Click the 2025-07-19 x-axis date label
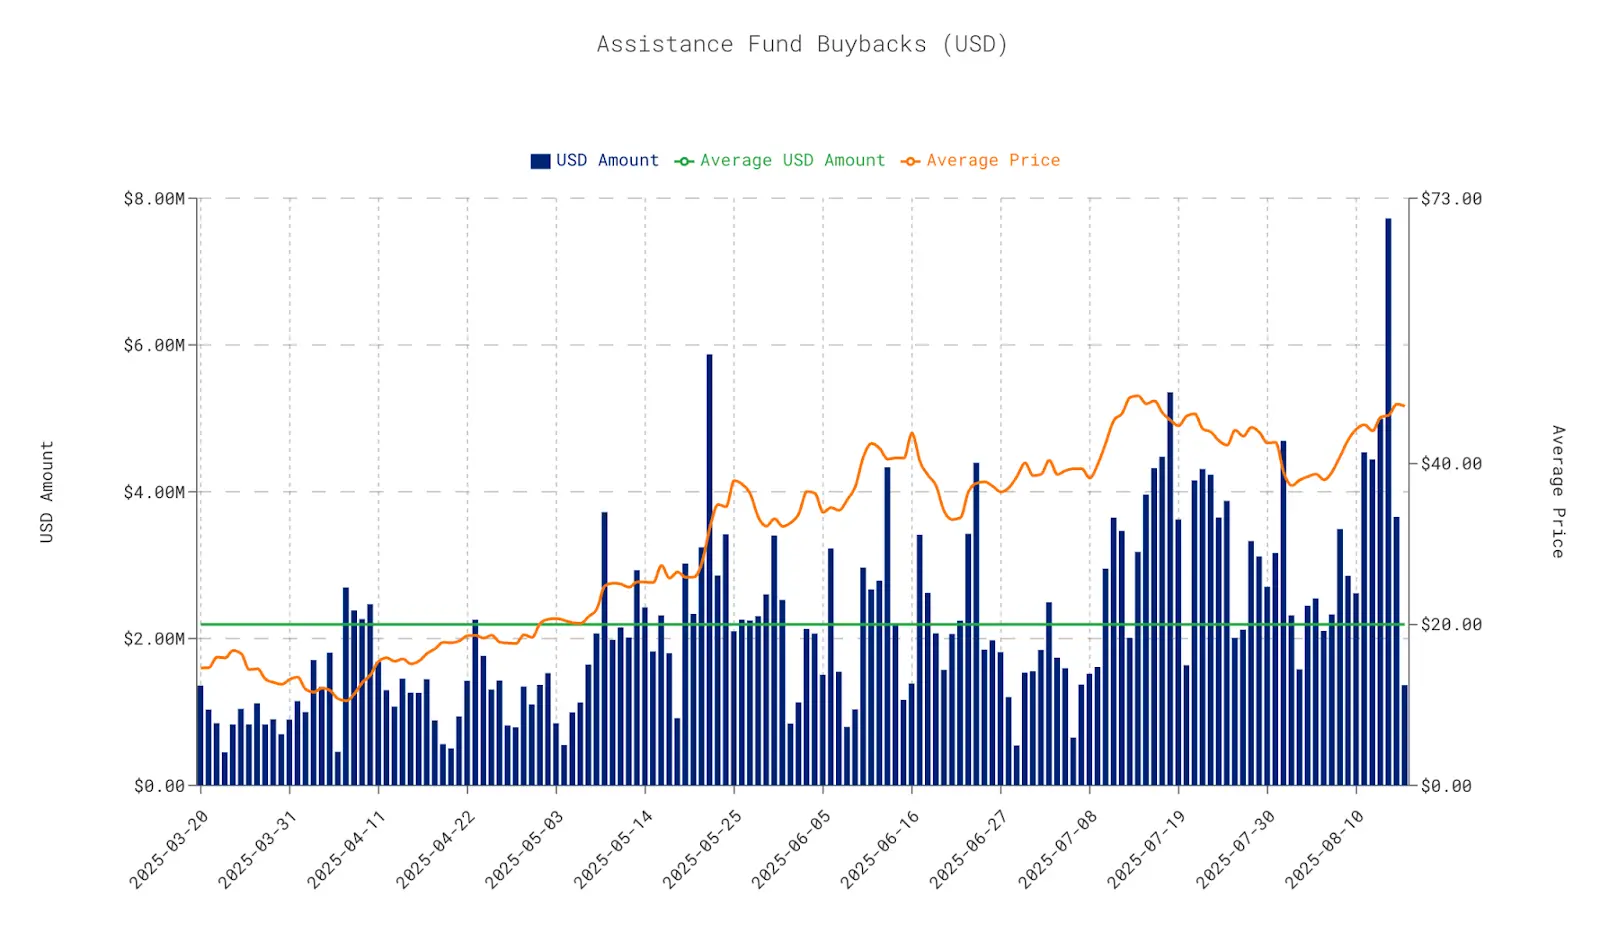Viewport: 1600px width, 945px height. 1147,849
